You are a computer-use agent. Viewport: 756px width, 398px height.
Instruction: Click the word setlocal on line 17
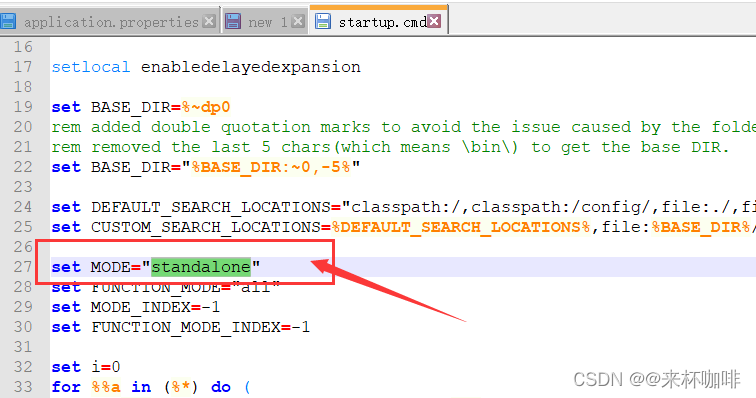[91, 67]
